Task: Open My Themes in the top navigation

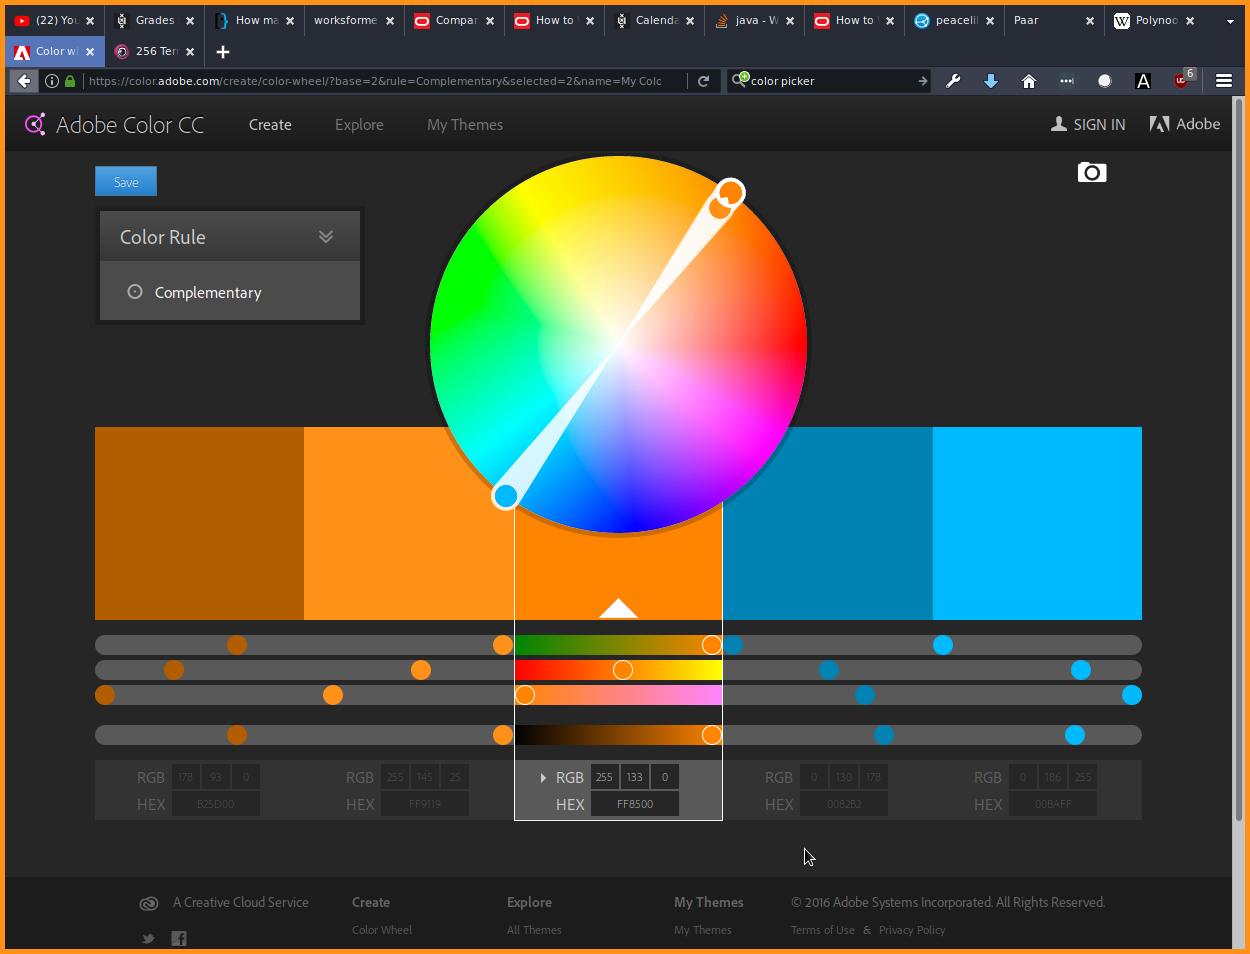Action: (465, 125)
